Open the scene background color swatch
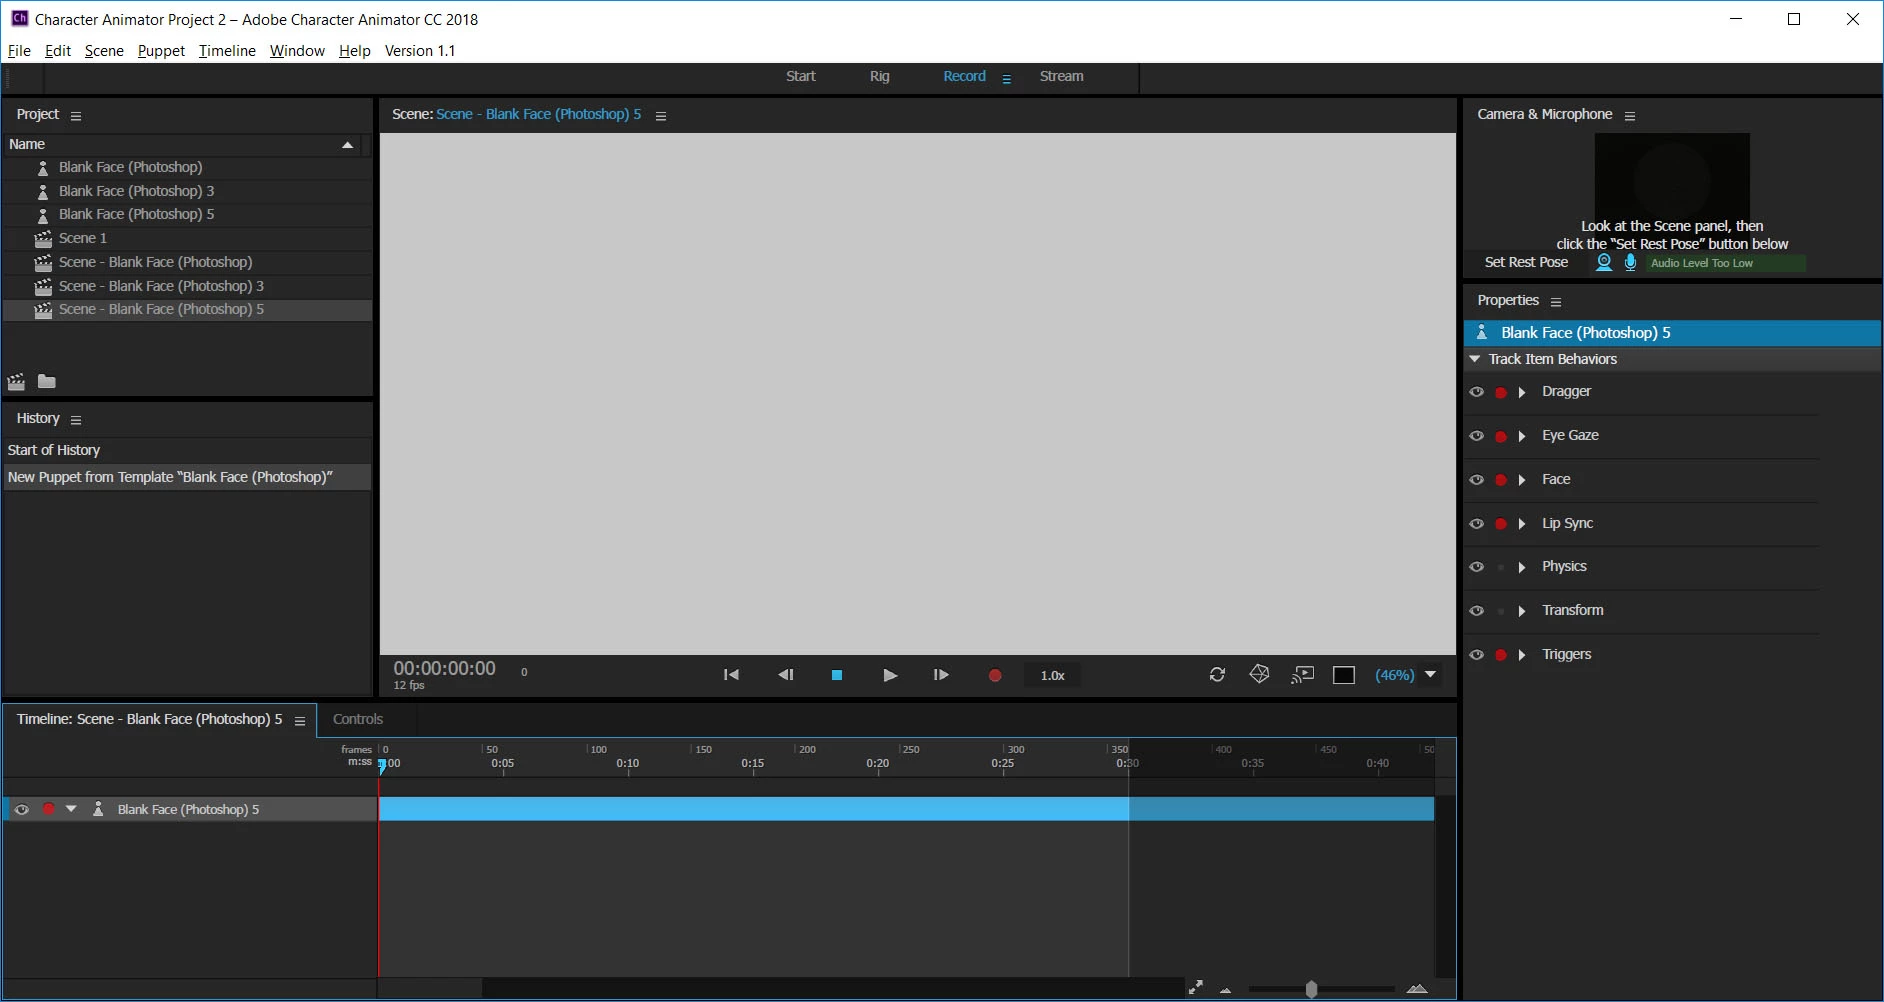Screen dimensions: 1884x1002 1344,675
